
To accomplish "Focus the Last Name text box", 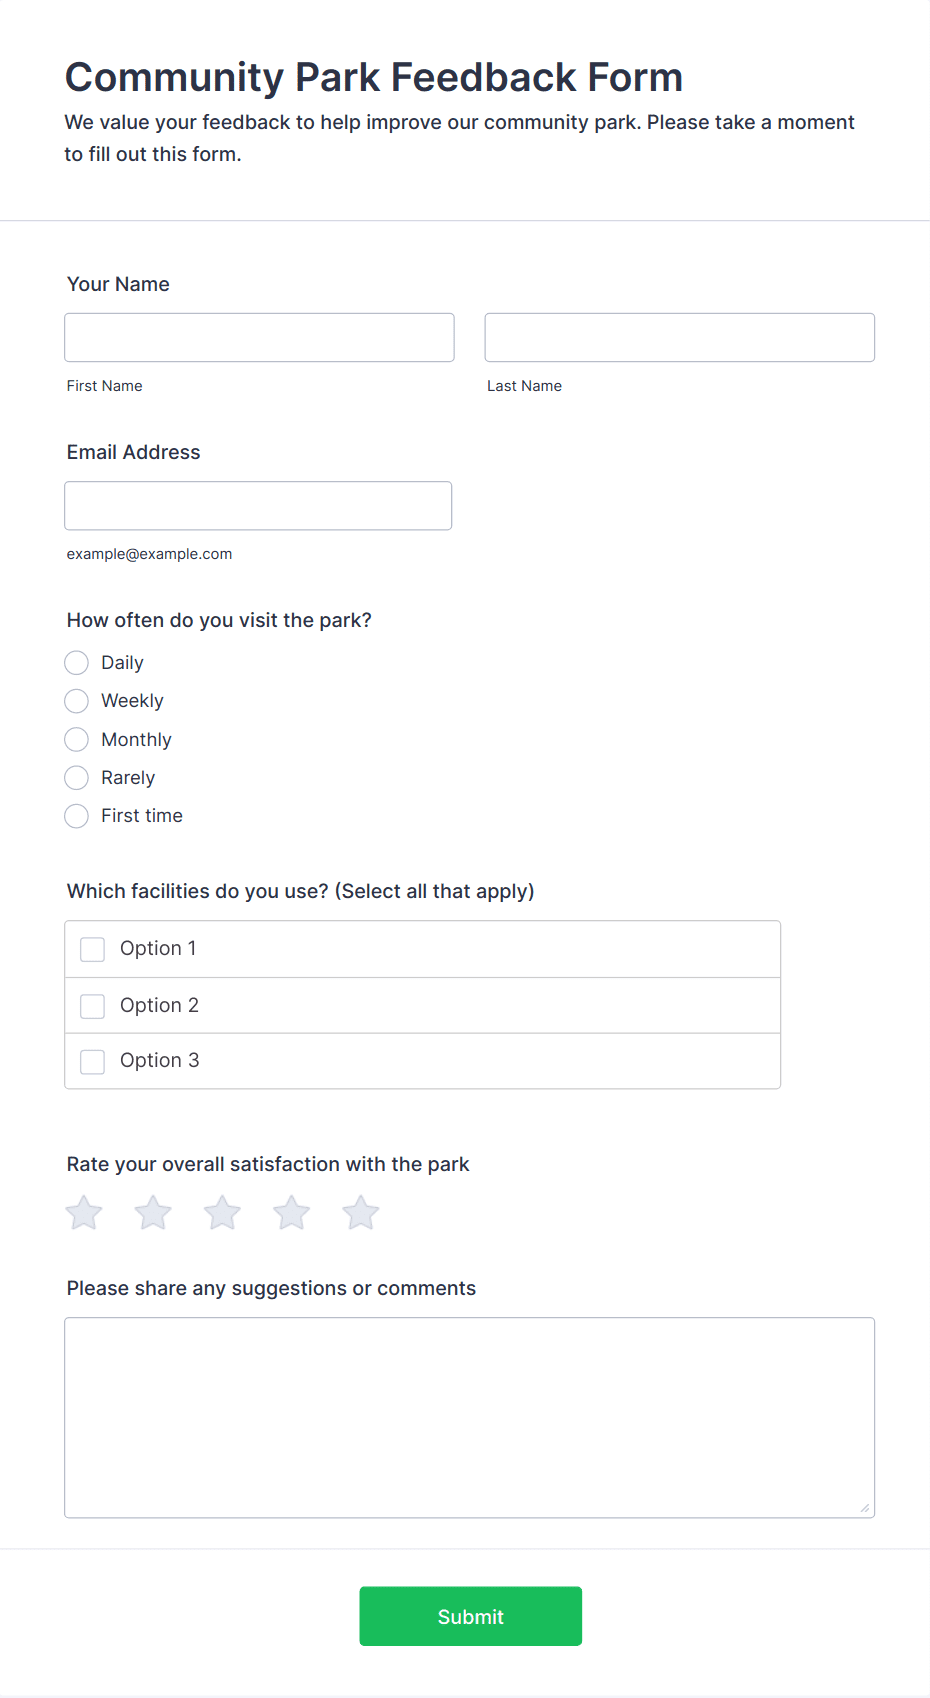I will (x=679, y=338).
